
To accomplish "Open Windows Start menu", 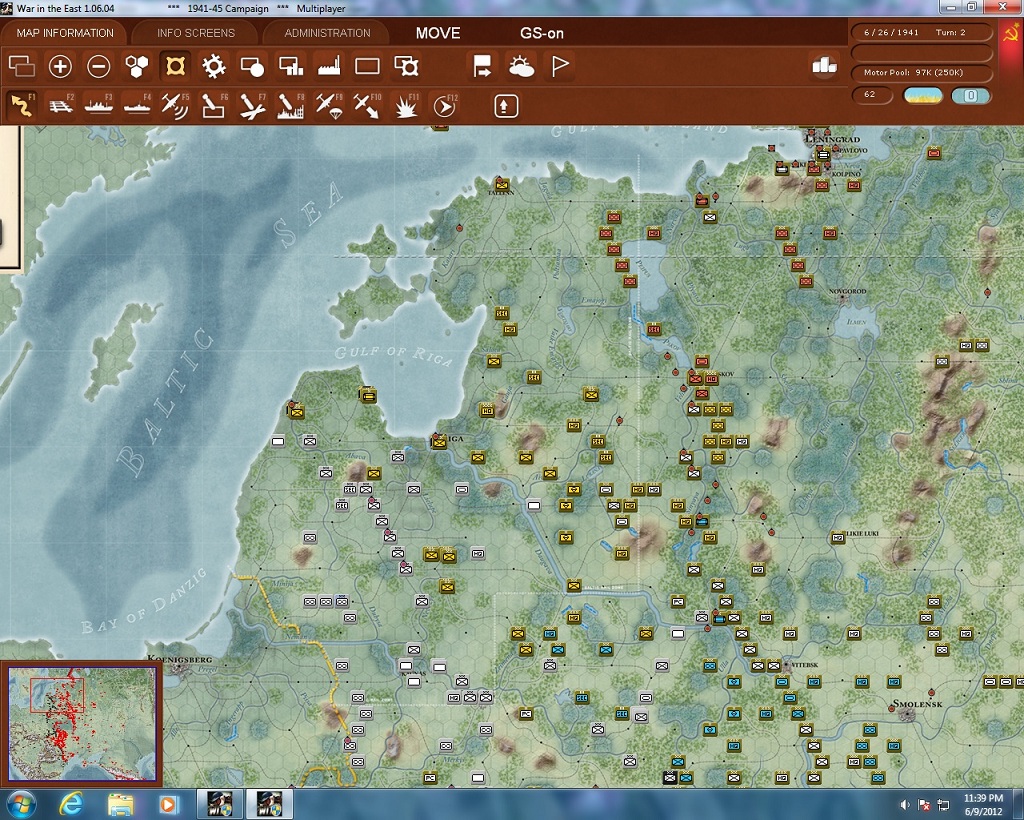I will pos(22,804).
